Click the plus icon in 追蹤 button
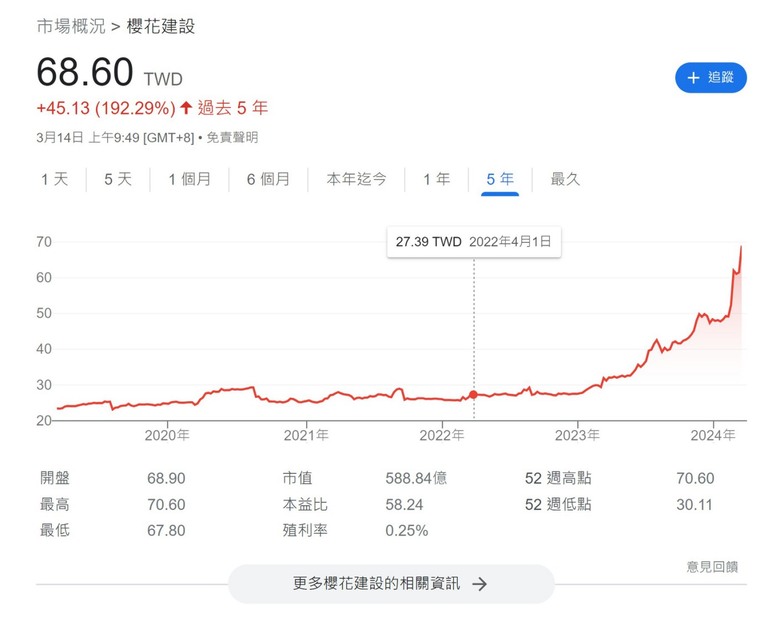Viewport: 780px width, 641px height. pyautogui.click(x=693, y=78)
